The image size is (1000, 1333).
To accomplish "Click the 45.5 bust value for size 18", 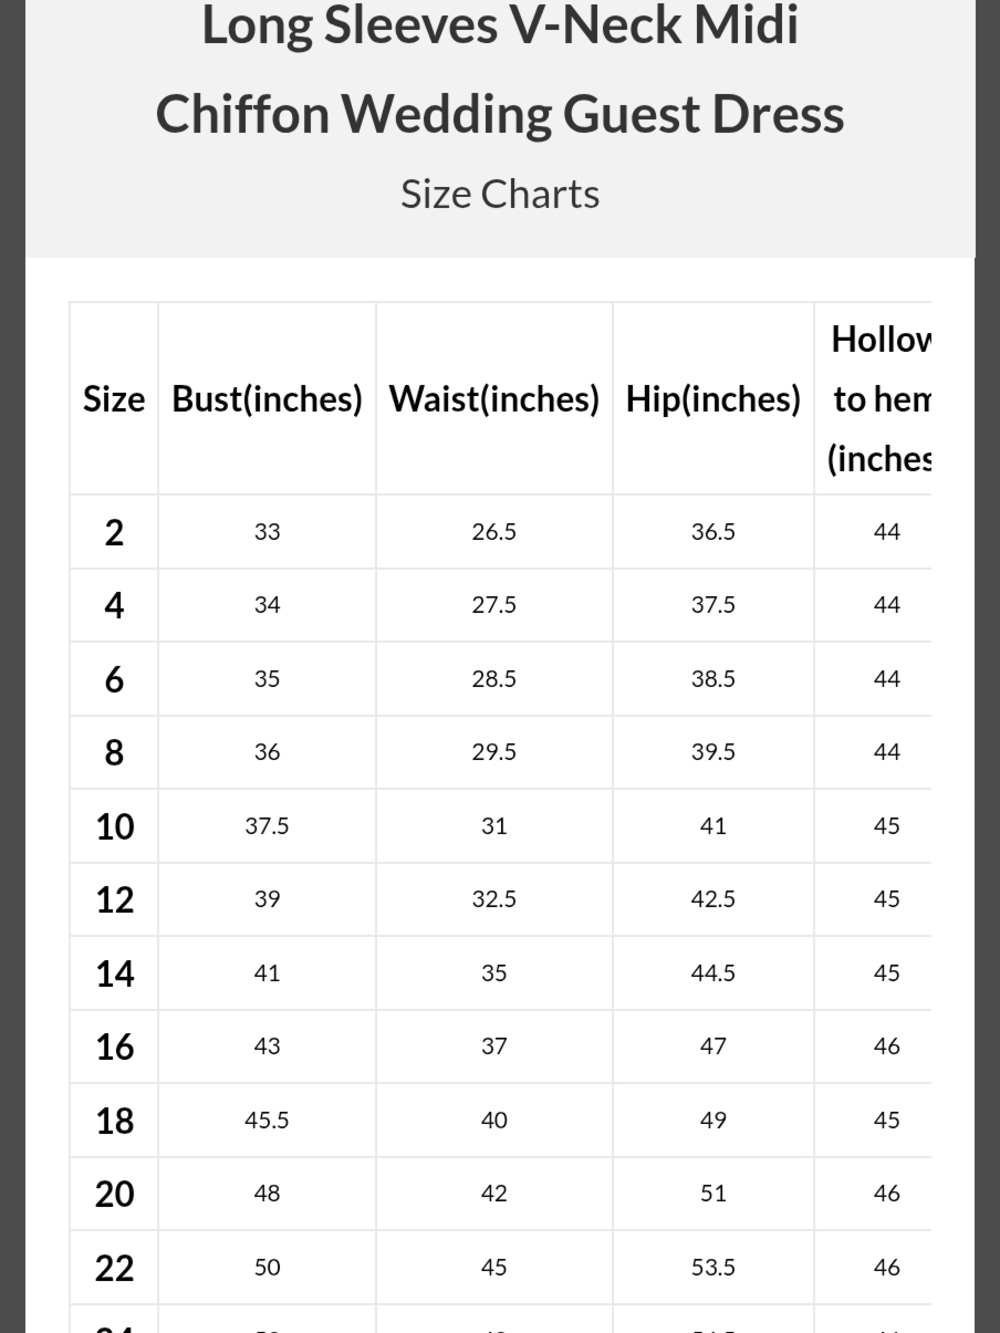I will 267,1120.
